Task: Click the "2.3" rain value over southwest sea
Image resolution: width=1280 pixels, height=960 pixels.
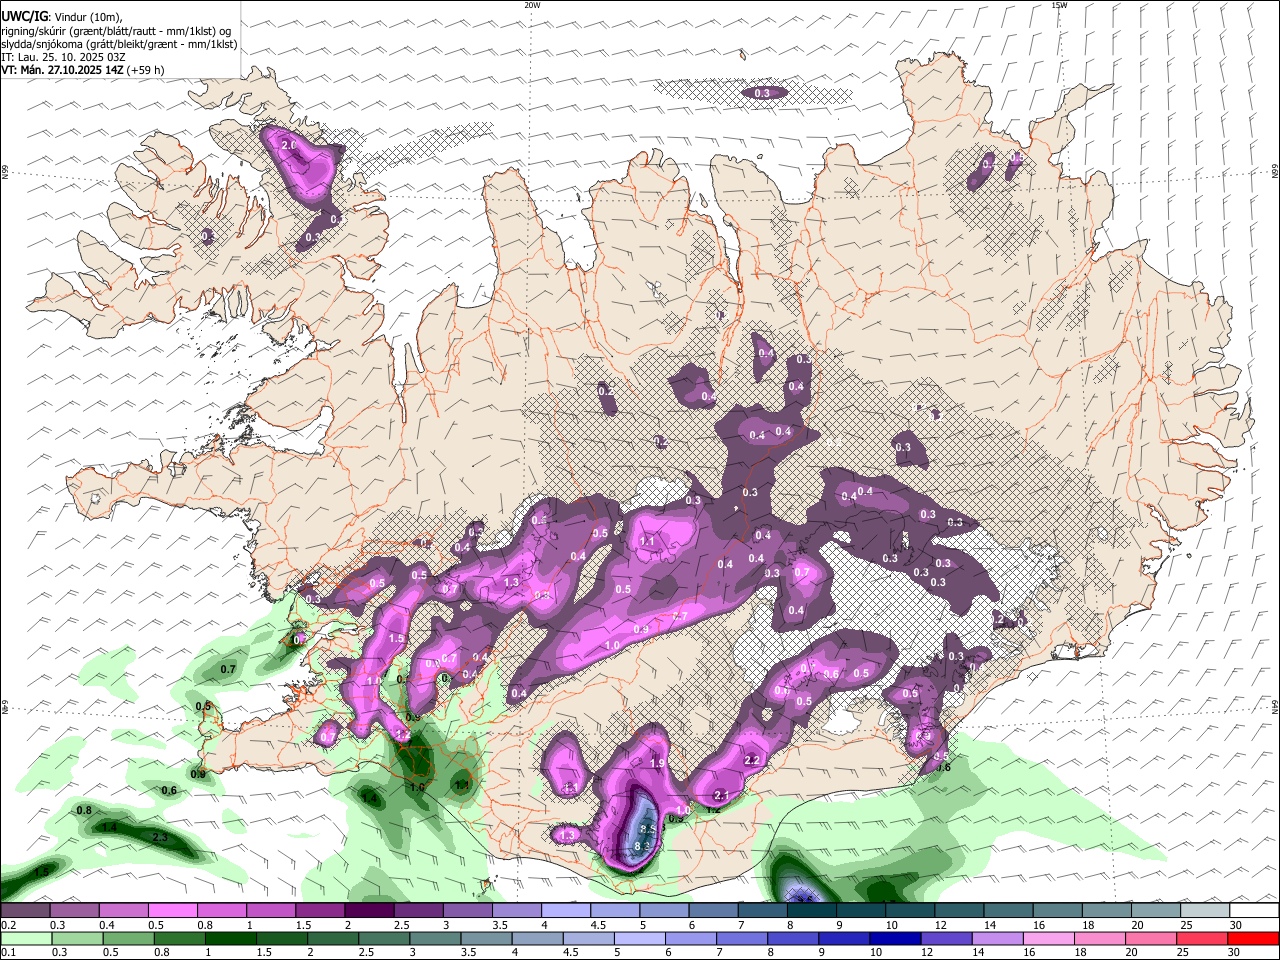Action: (160, 838)
